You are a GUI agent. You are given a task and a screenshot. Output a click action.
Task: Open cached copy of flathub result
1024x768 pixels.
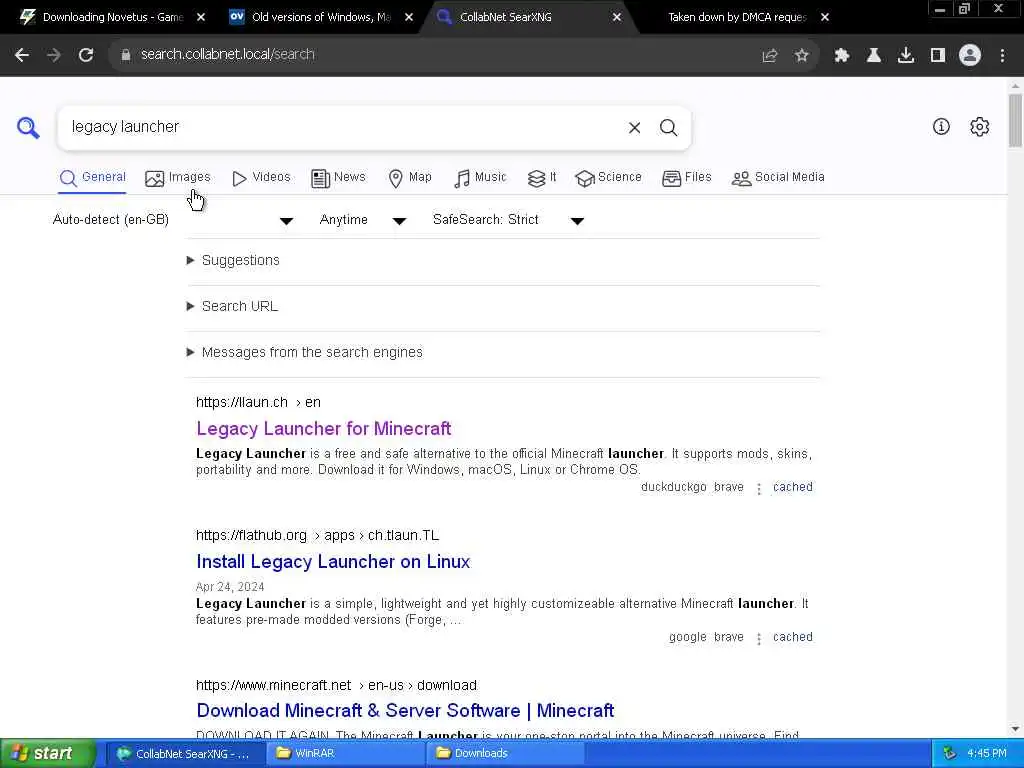(793, 637)
